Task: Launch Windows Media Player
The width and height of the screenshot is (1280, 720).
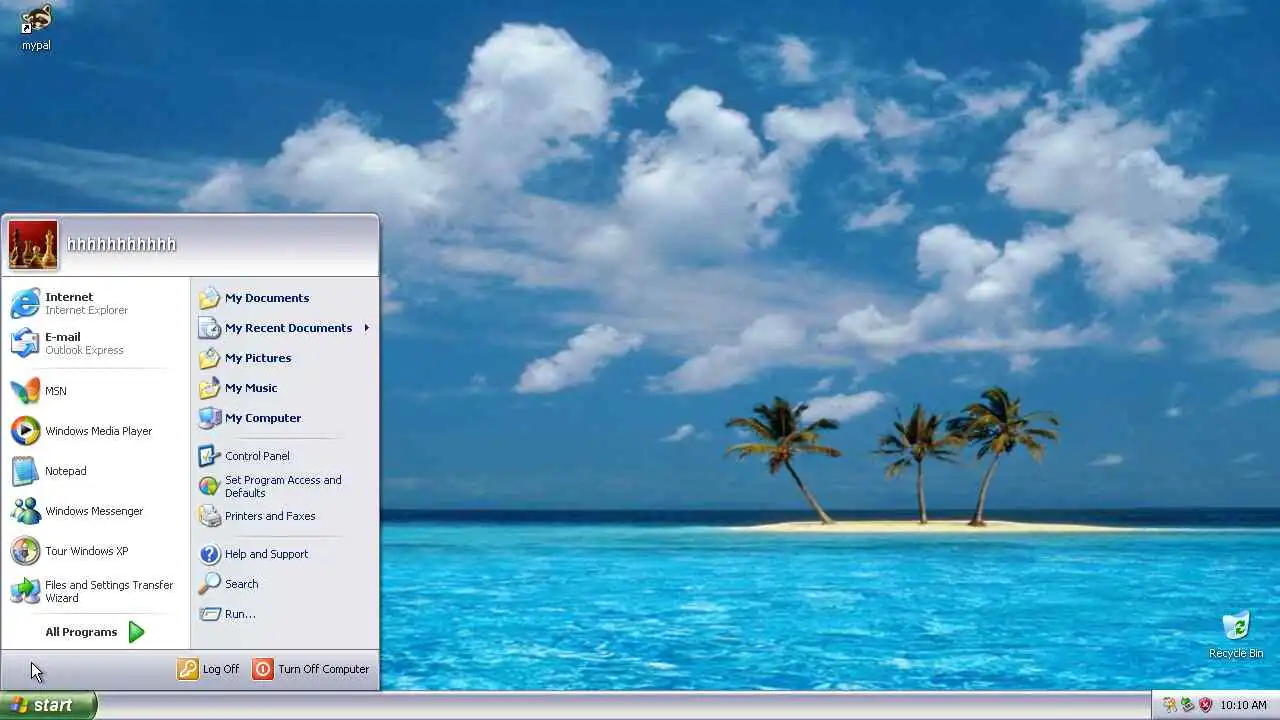Action: point(96,431)
